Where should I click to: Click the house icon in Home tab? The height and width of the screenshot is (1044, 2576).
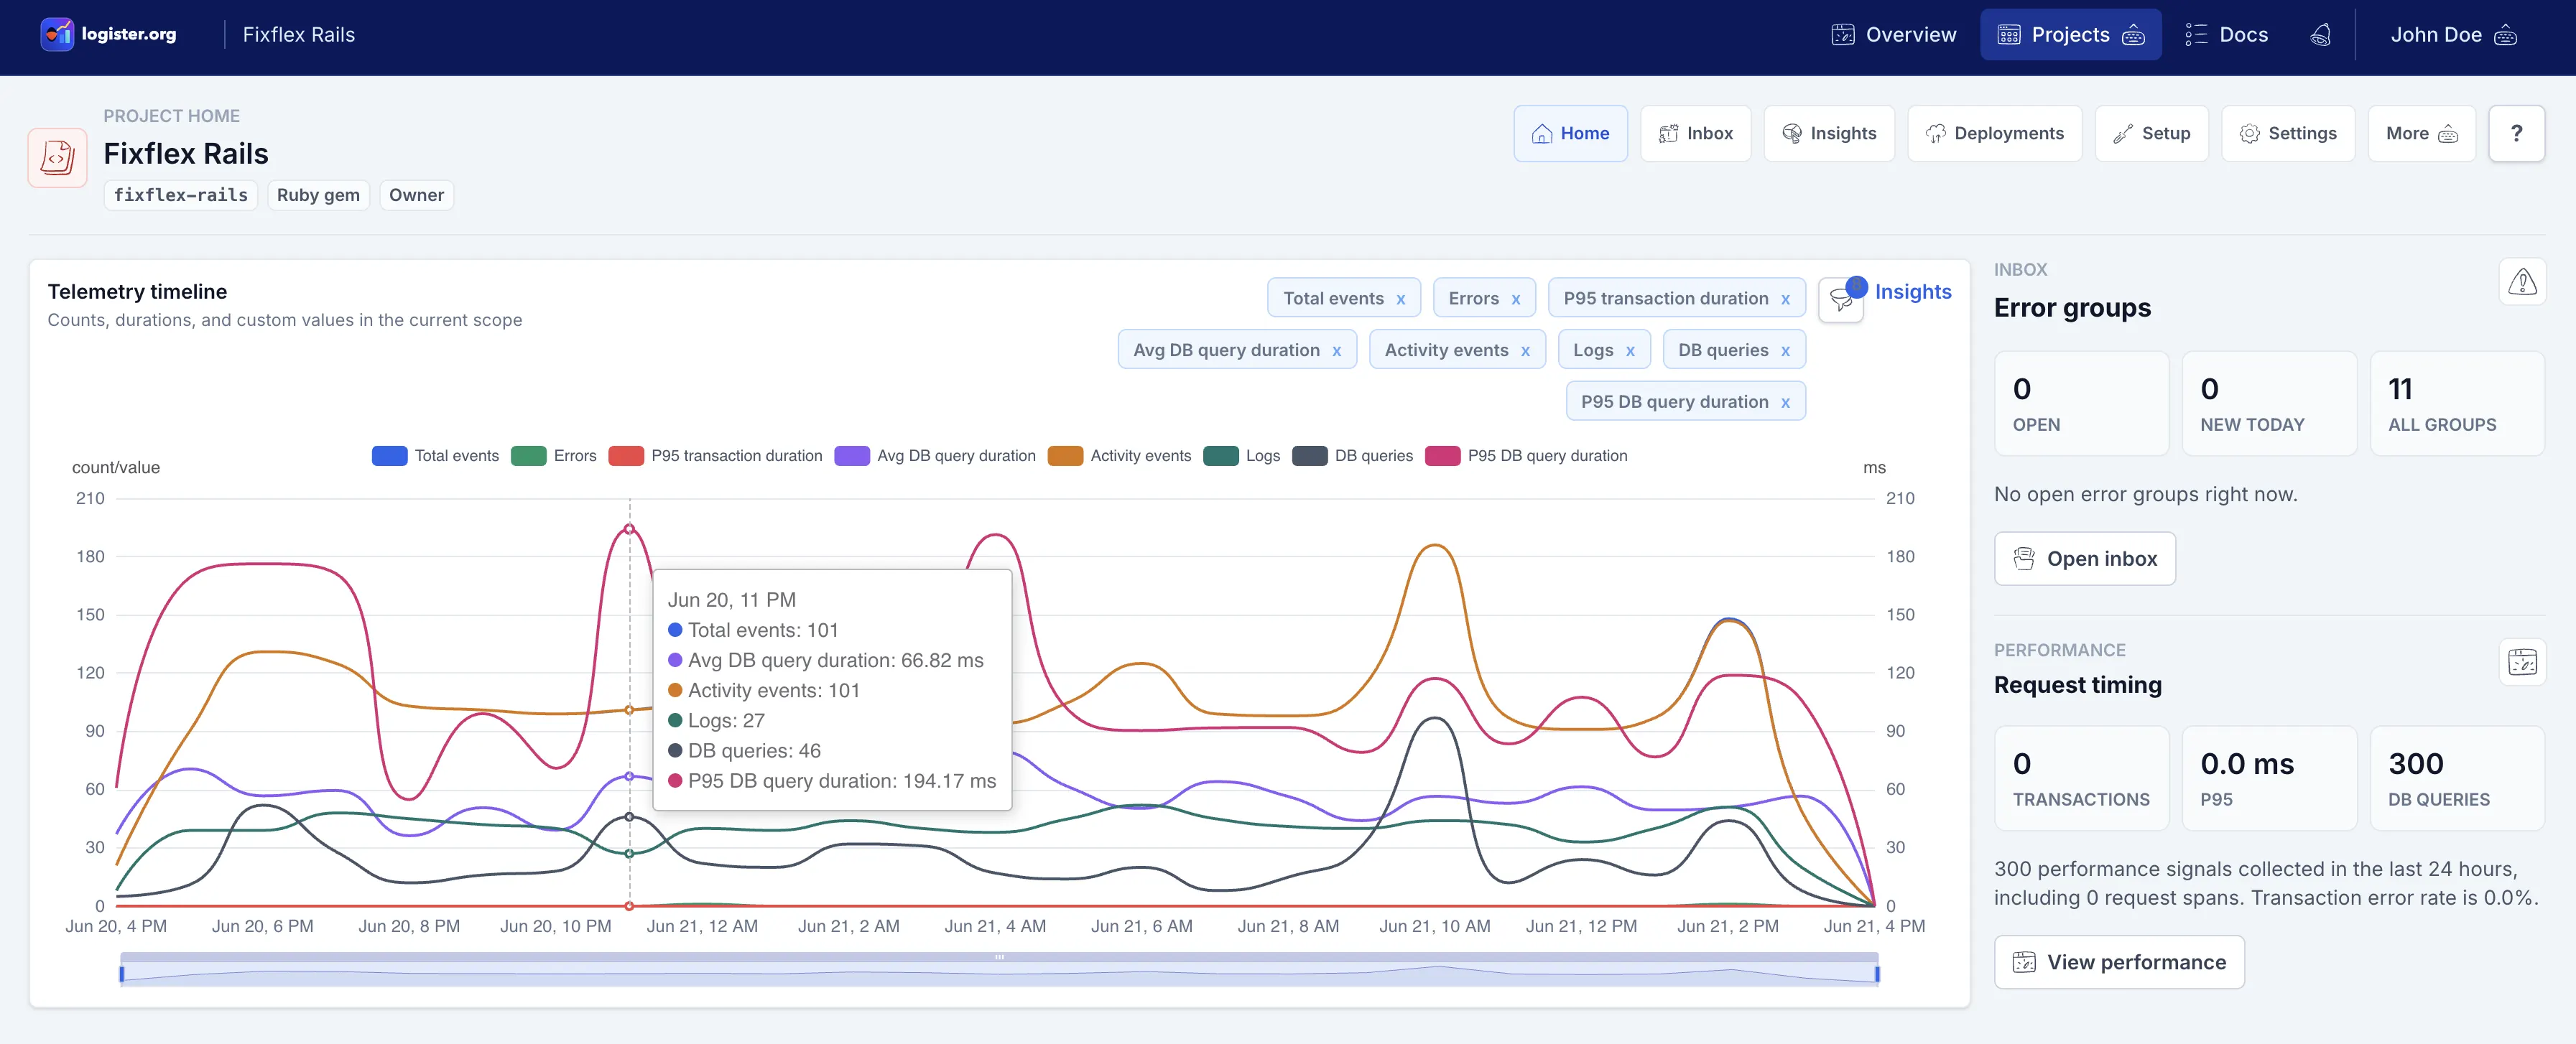[1542, 133]
